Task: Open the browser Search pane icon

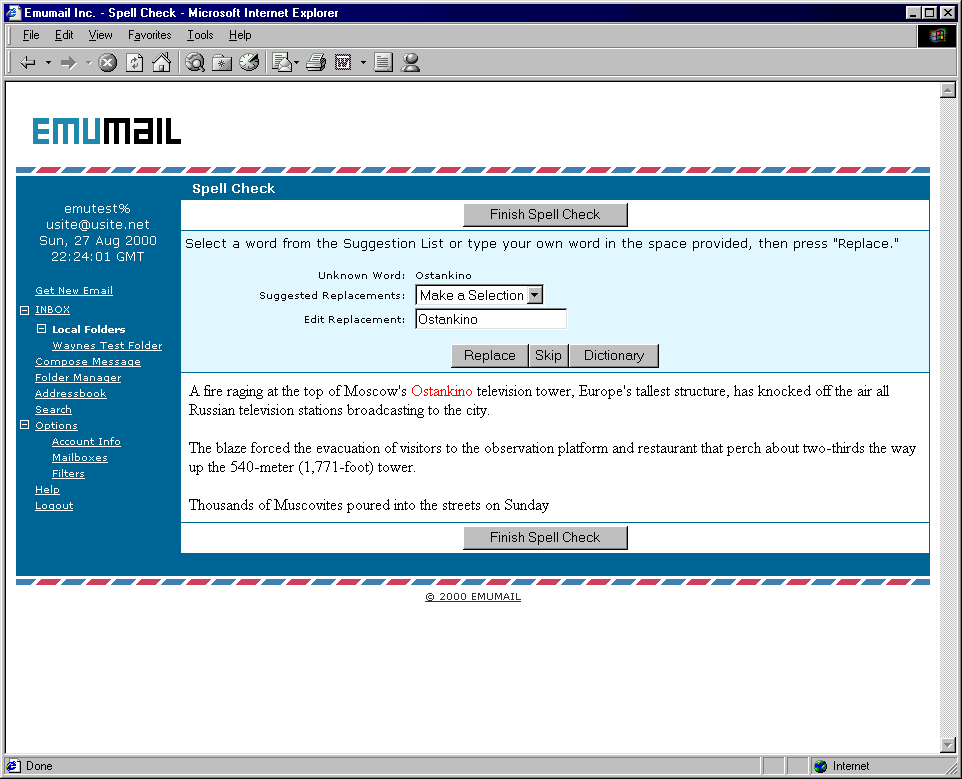Action: coord(195,63)
